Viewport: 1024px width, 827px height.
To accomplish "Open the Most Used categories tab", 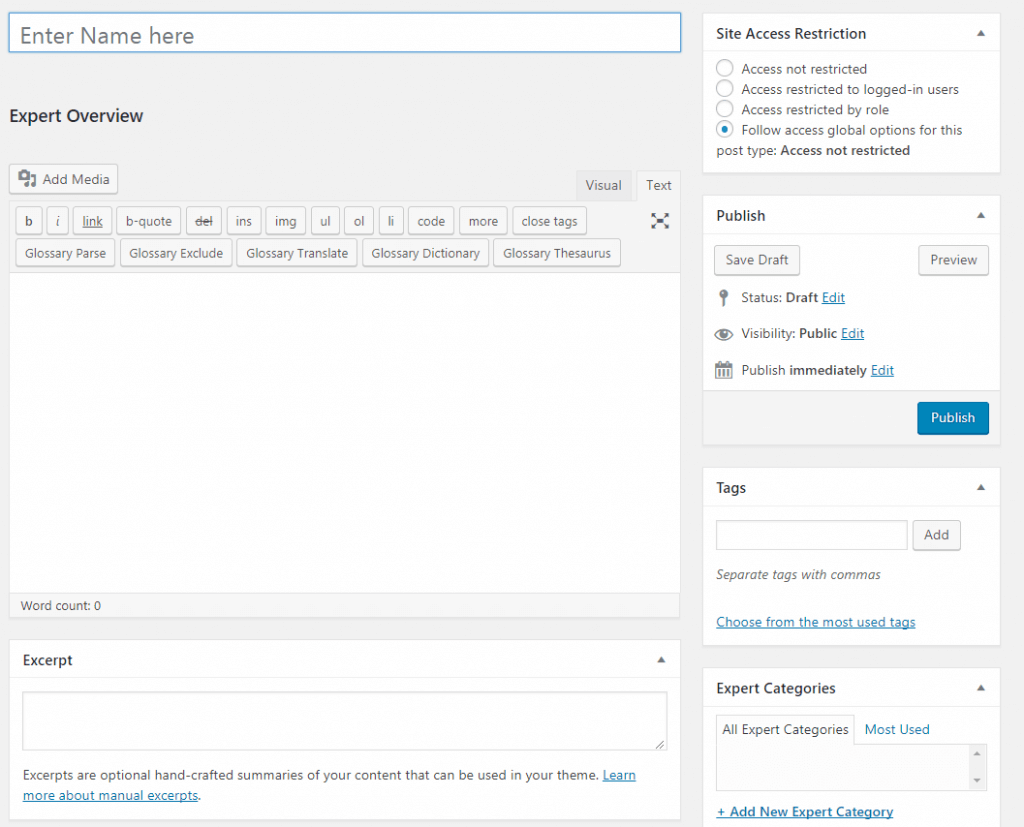I will pos(897,729).
